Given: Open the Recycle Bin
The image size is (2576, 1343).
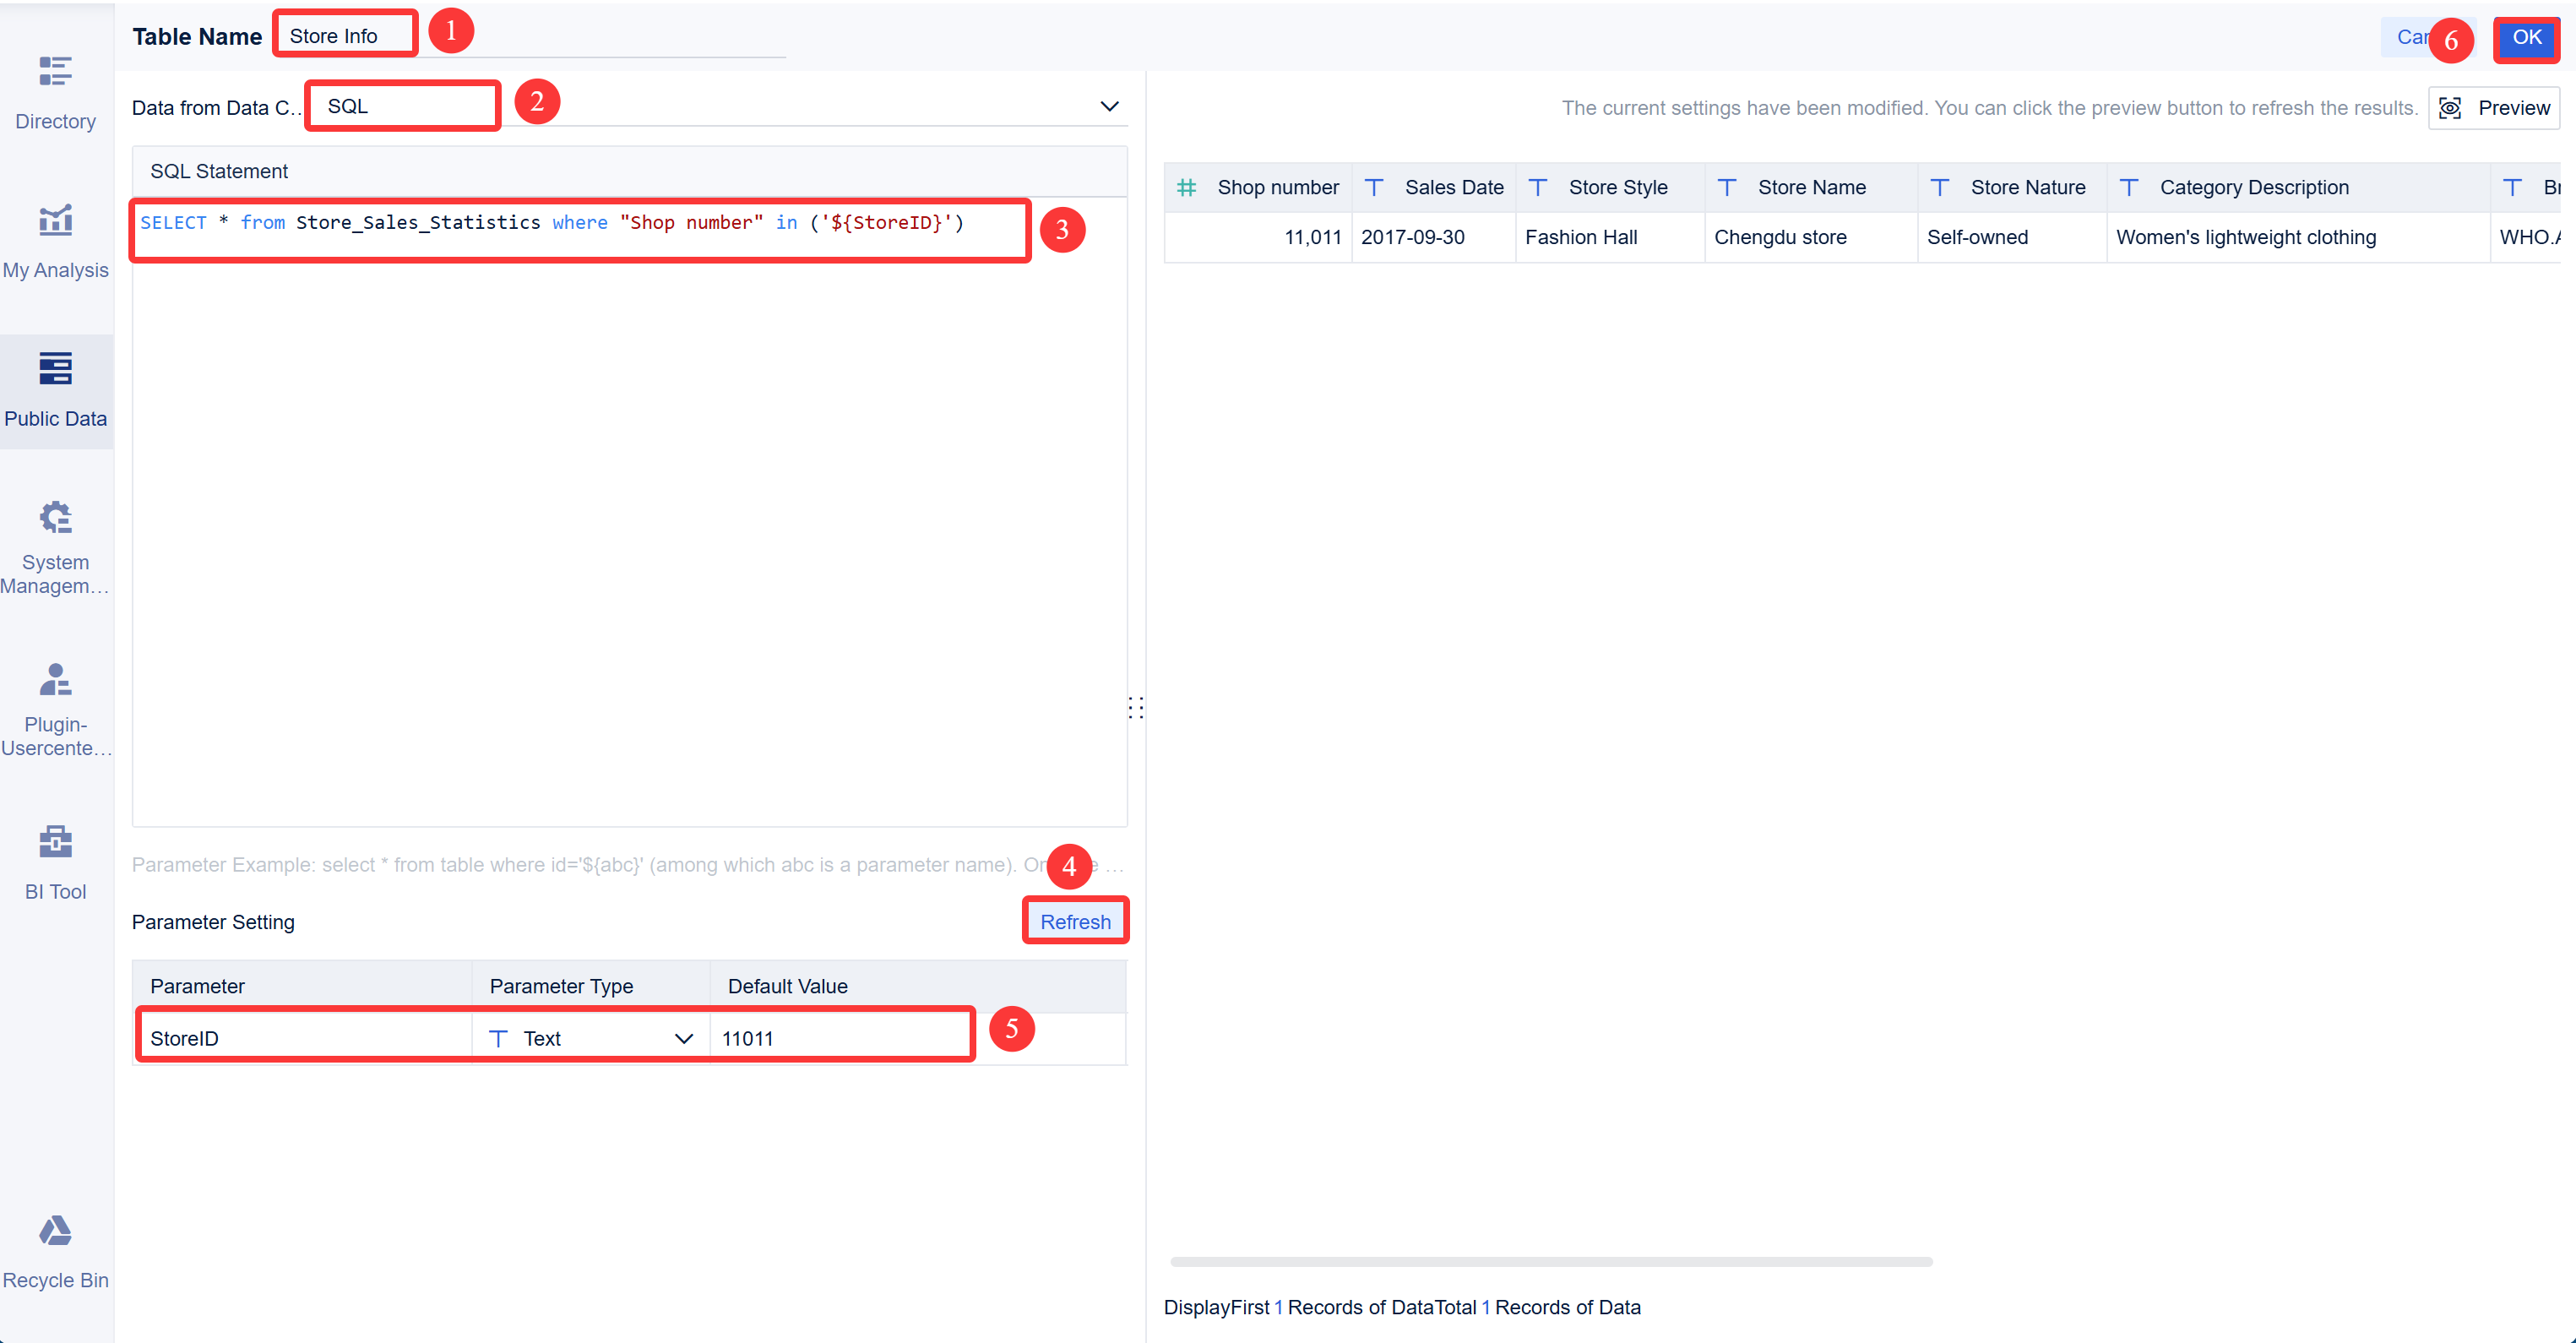Looking at the screenshot, I should click(x=55, y=1250).
